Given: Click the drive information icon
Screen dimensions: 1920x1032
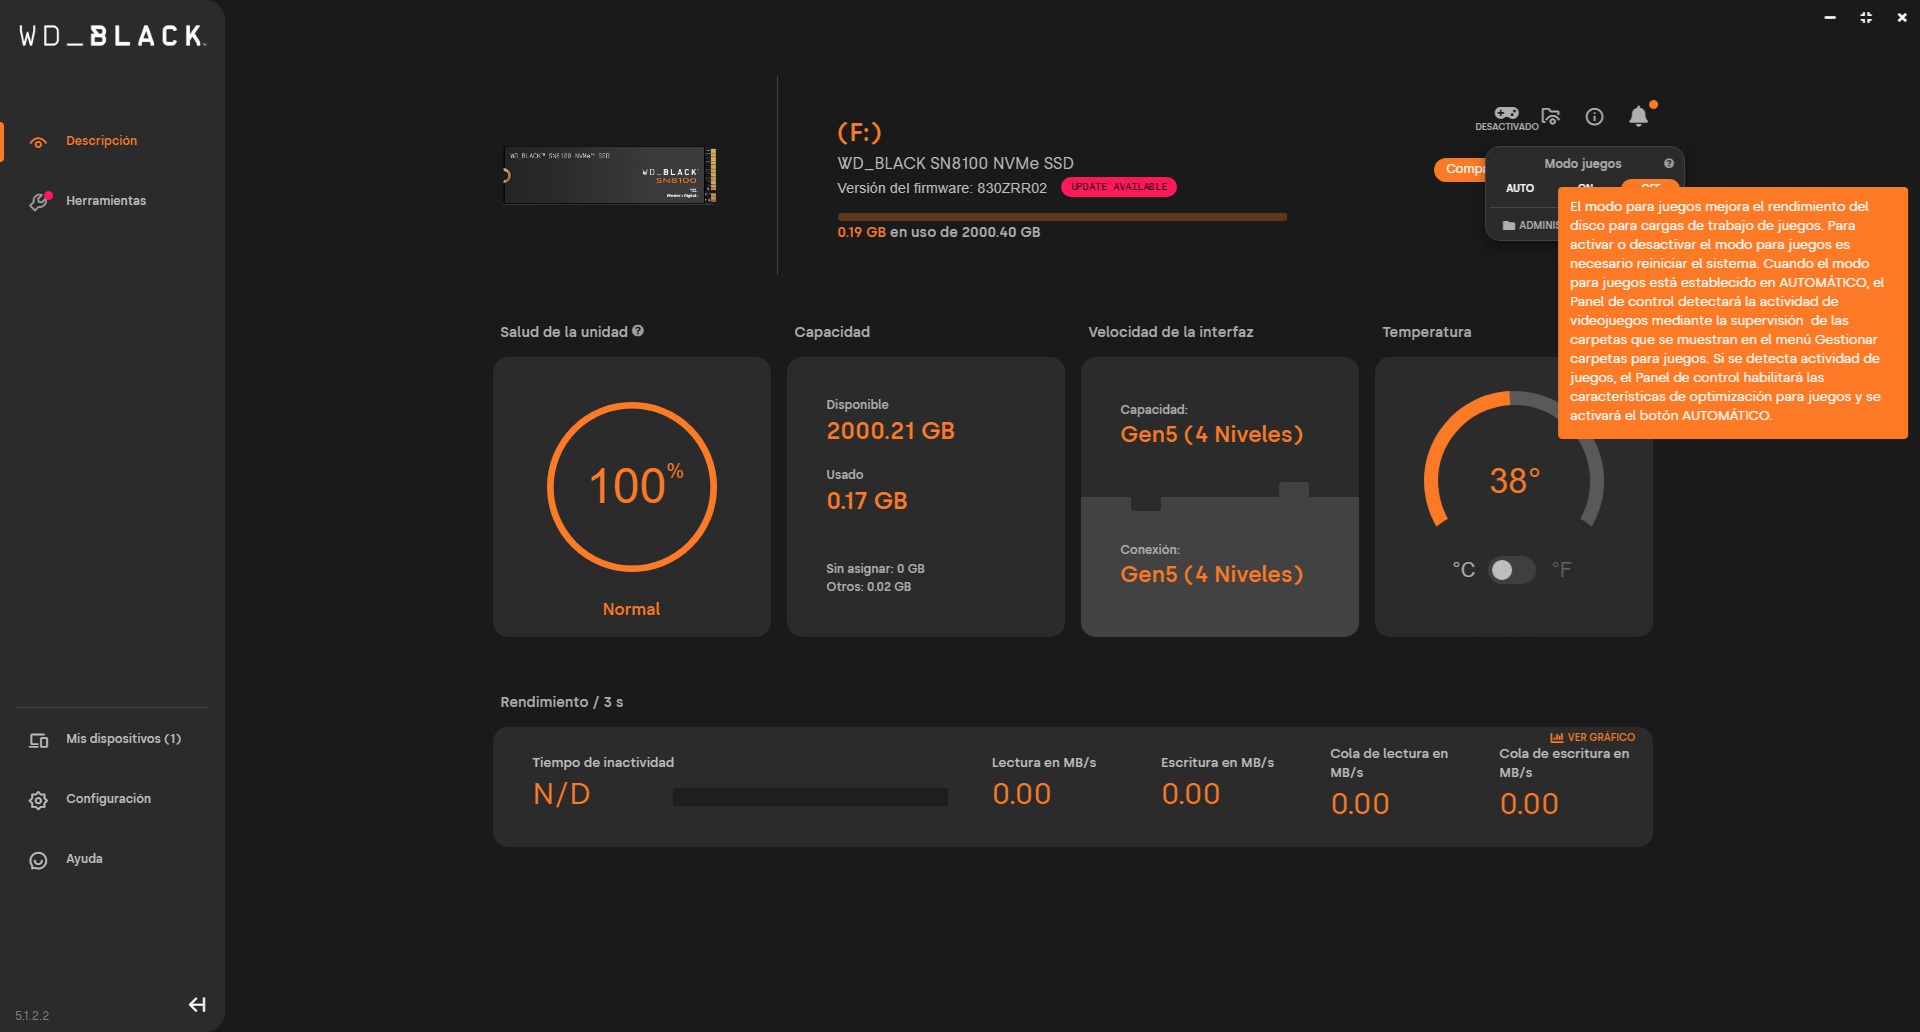Looking at the screenshot, I should click(x=1595, y=117).
